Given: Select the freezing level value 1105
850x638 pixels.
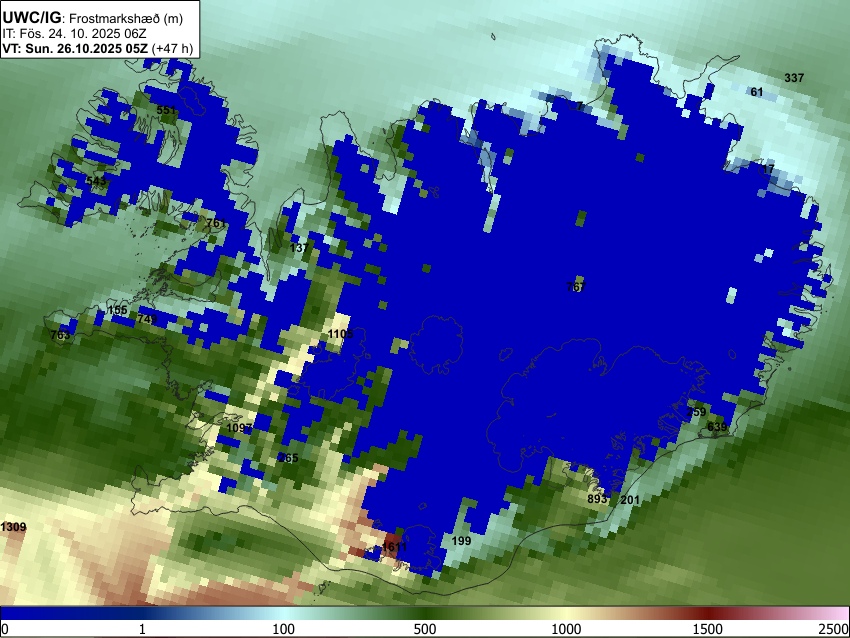Looking at the screenshot, I should 340,334.
